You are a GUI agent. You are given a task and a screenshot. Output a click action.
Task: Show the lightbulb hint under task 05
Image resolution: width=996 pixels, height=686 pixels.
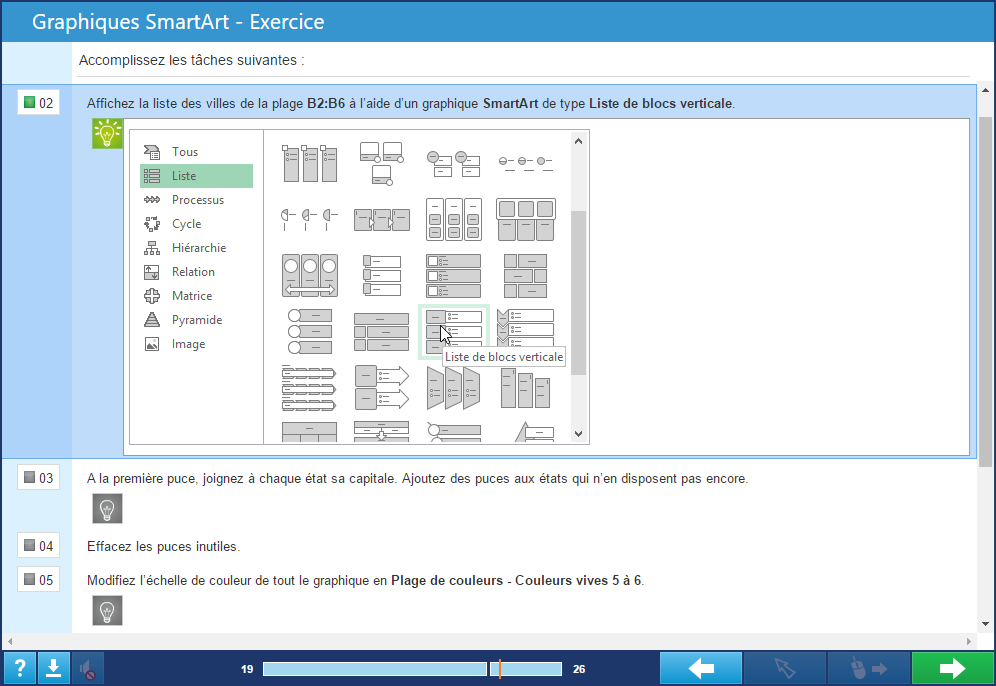pyautogui.click(x=107, y=610)
